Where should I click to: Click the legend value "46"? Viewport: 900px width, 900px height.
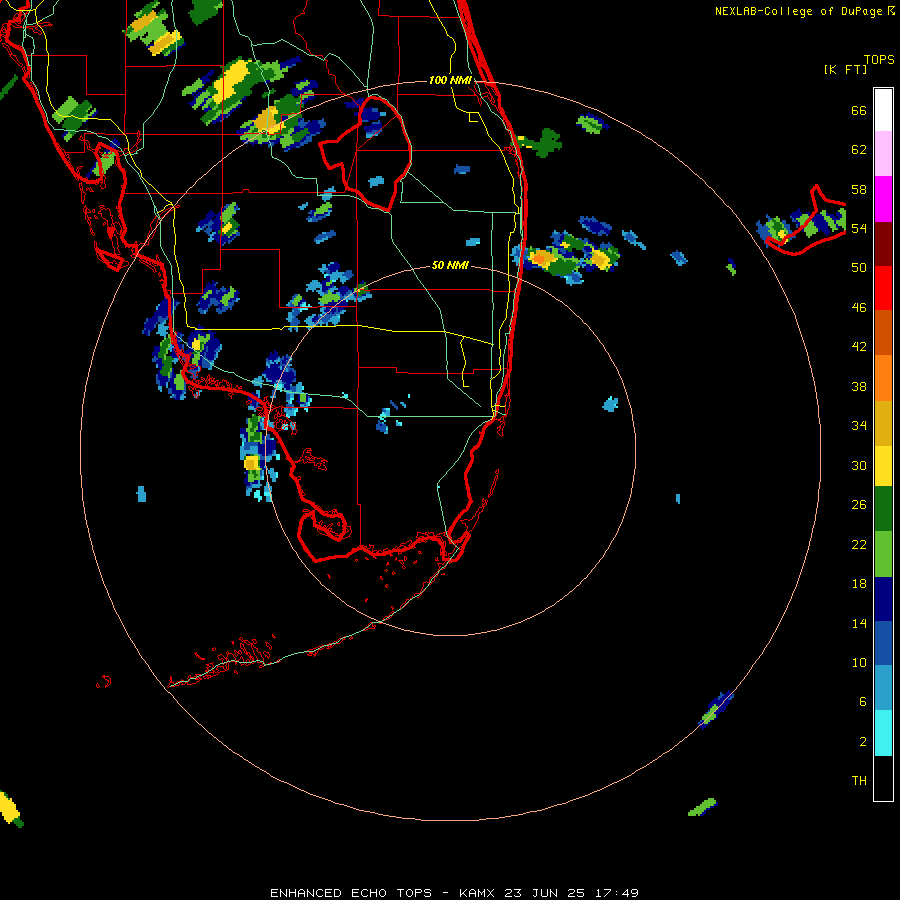coord(859,308)
